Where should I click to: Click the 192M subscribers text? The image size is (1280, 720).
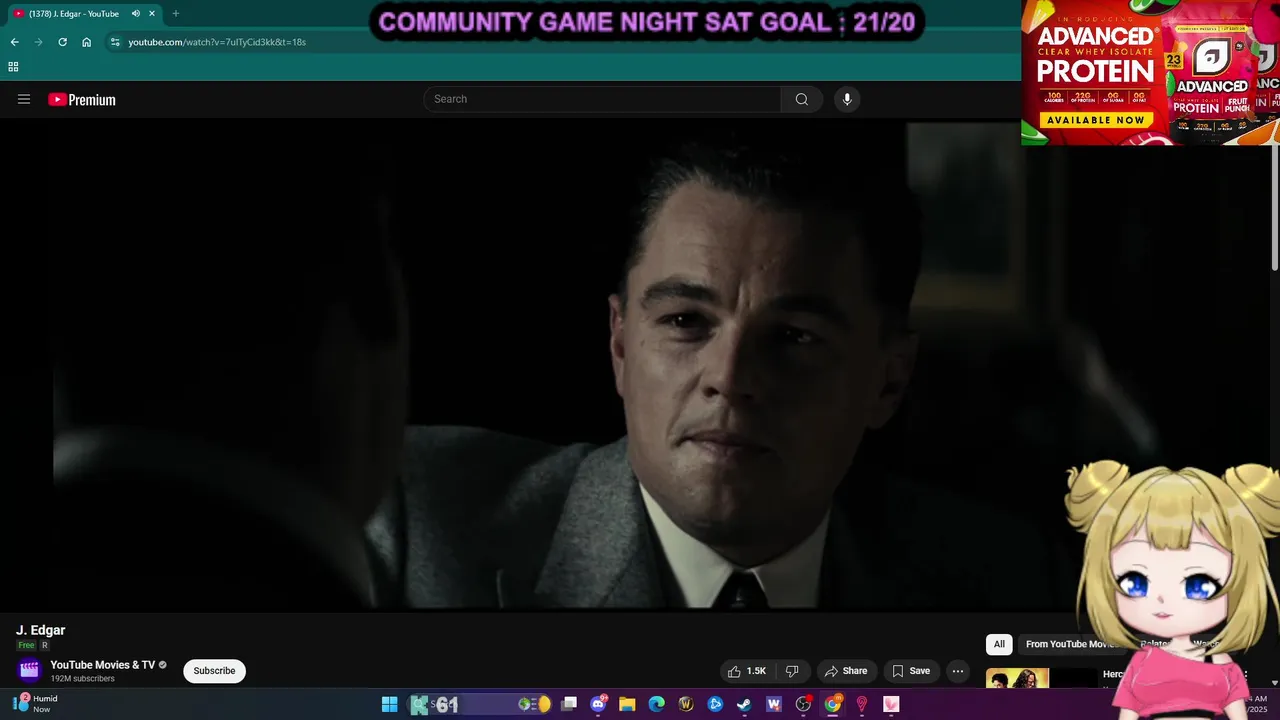[x=83, y=679]
